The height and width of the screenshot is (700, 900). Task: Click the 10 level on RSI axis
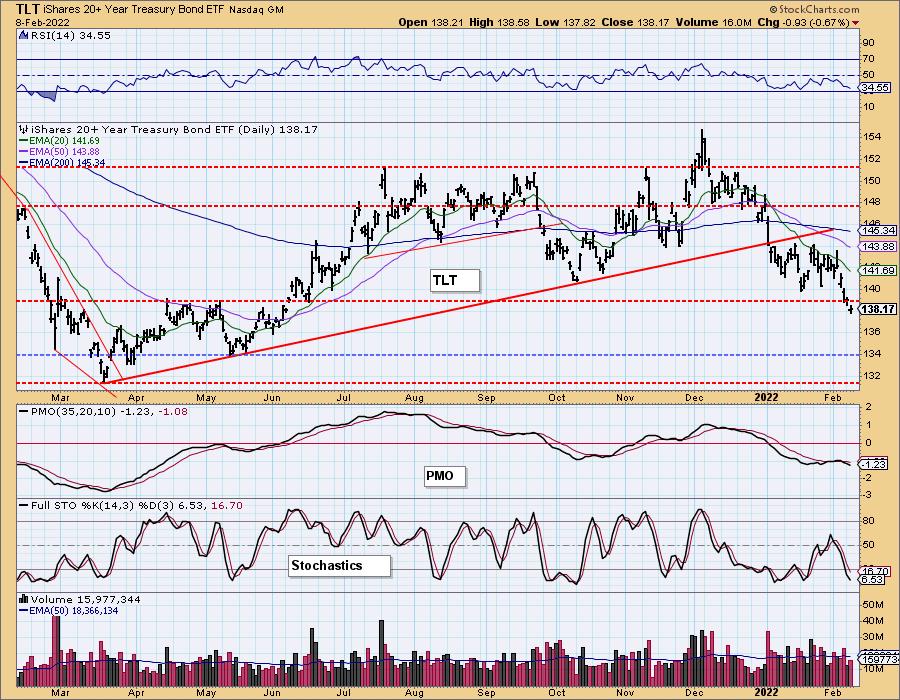868,107
